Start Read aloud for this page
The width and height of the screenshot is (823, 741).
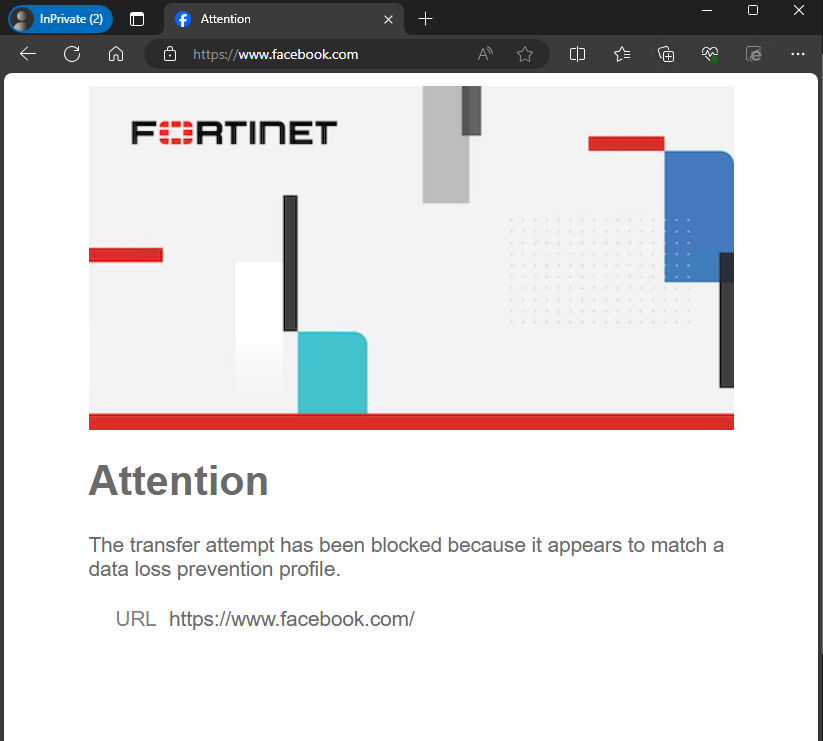484,54
